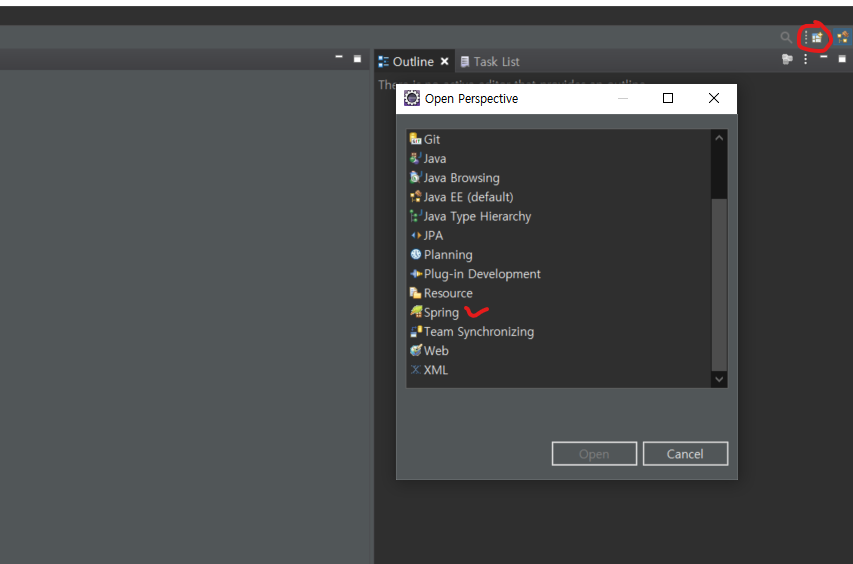Click the Open Perspective toolbar icon
Viewport: 853px width, 564px height.
(817, 38)
